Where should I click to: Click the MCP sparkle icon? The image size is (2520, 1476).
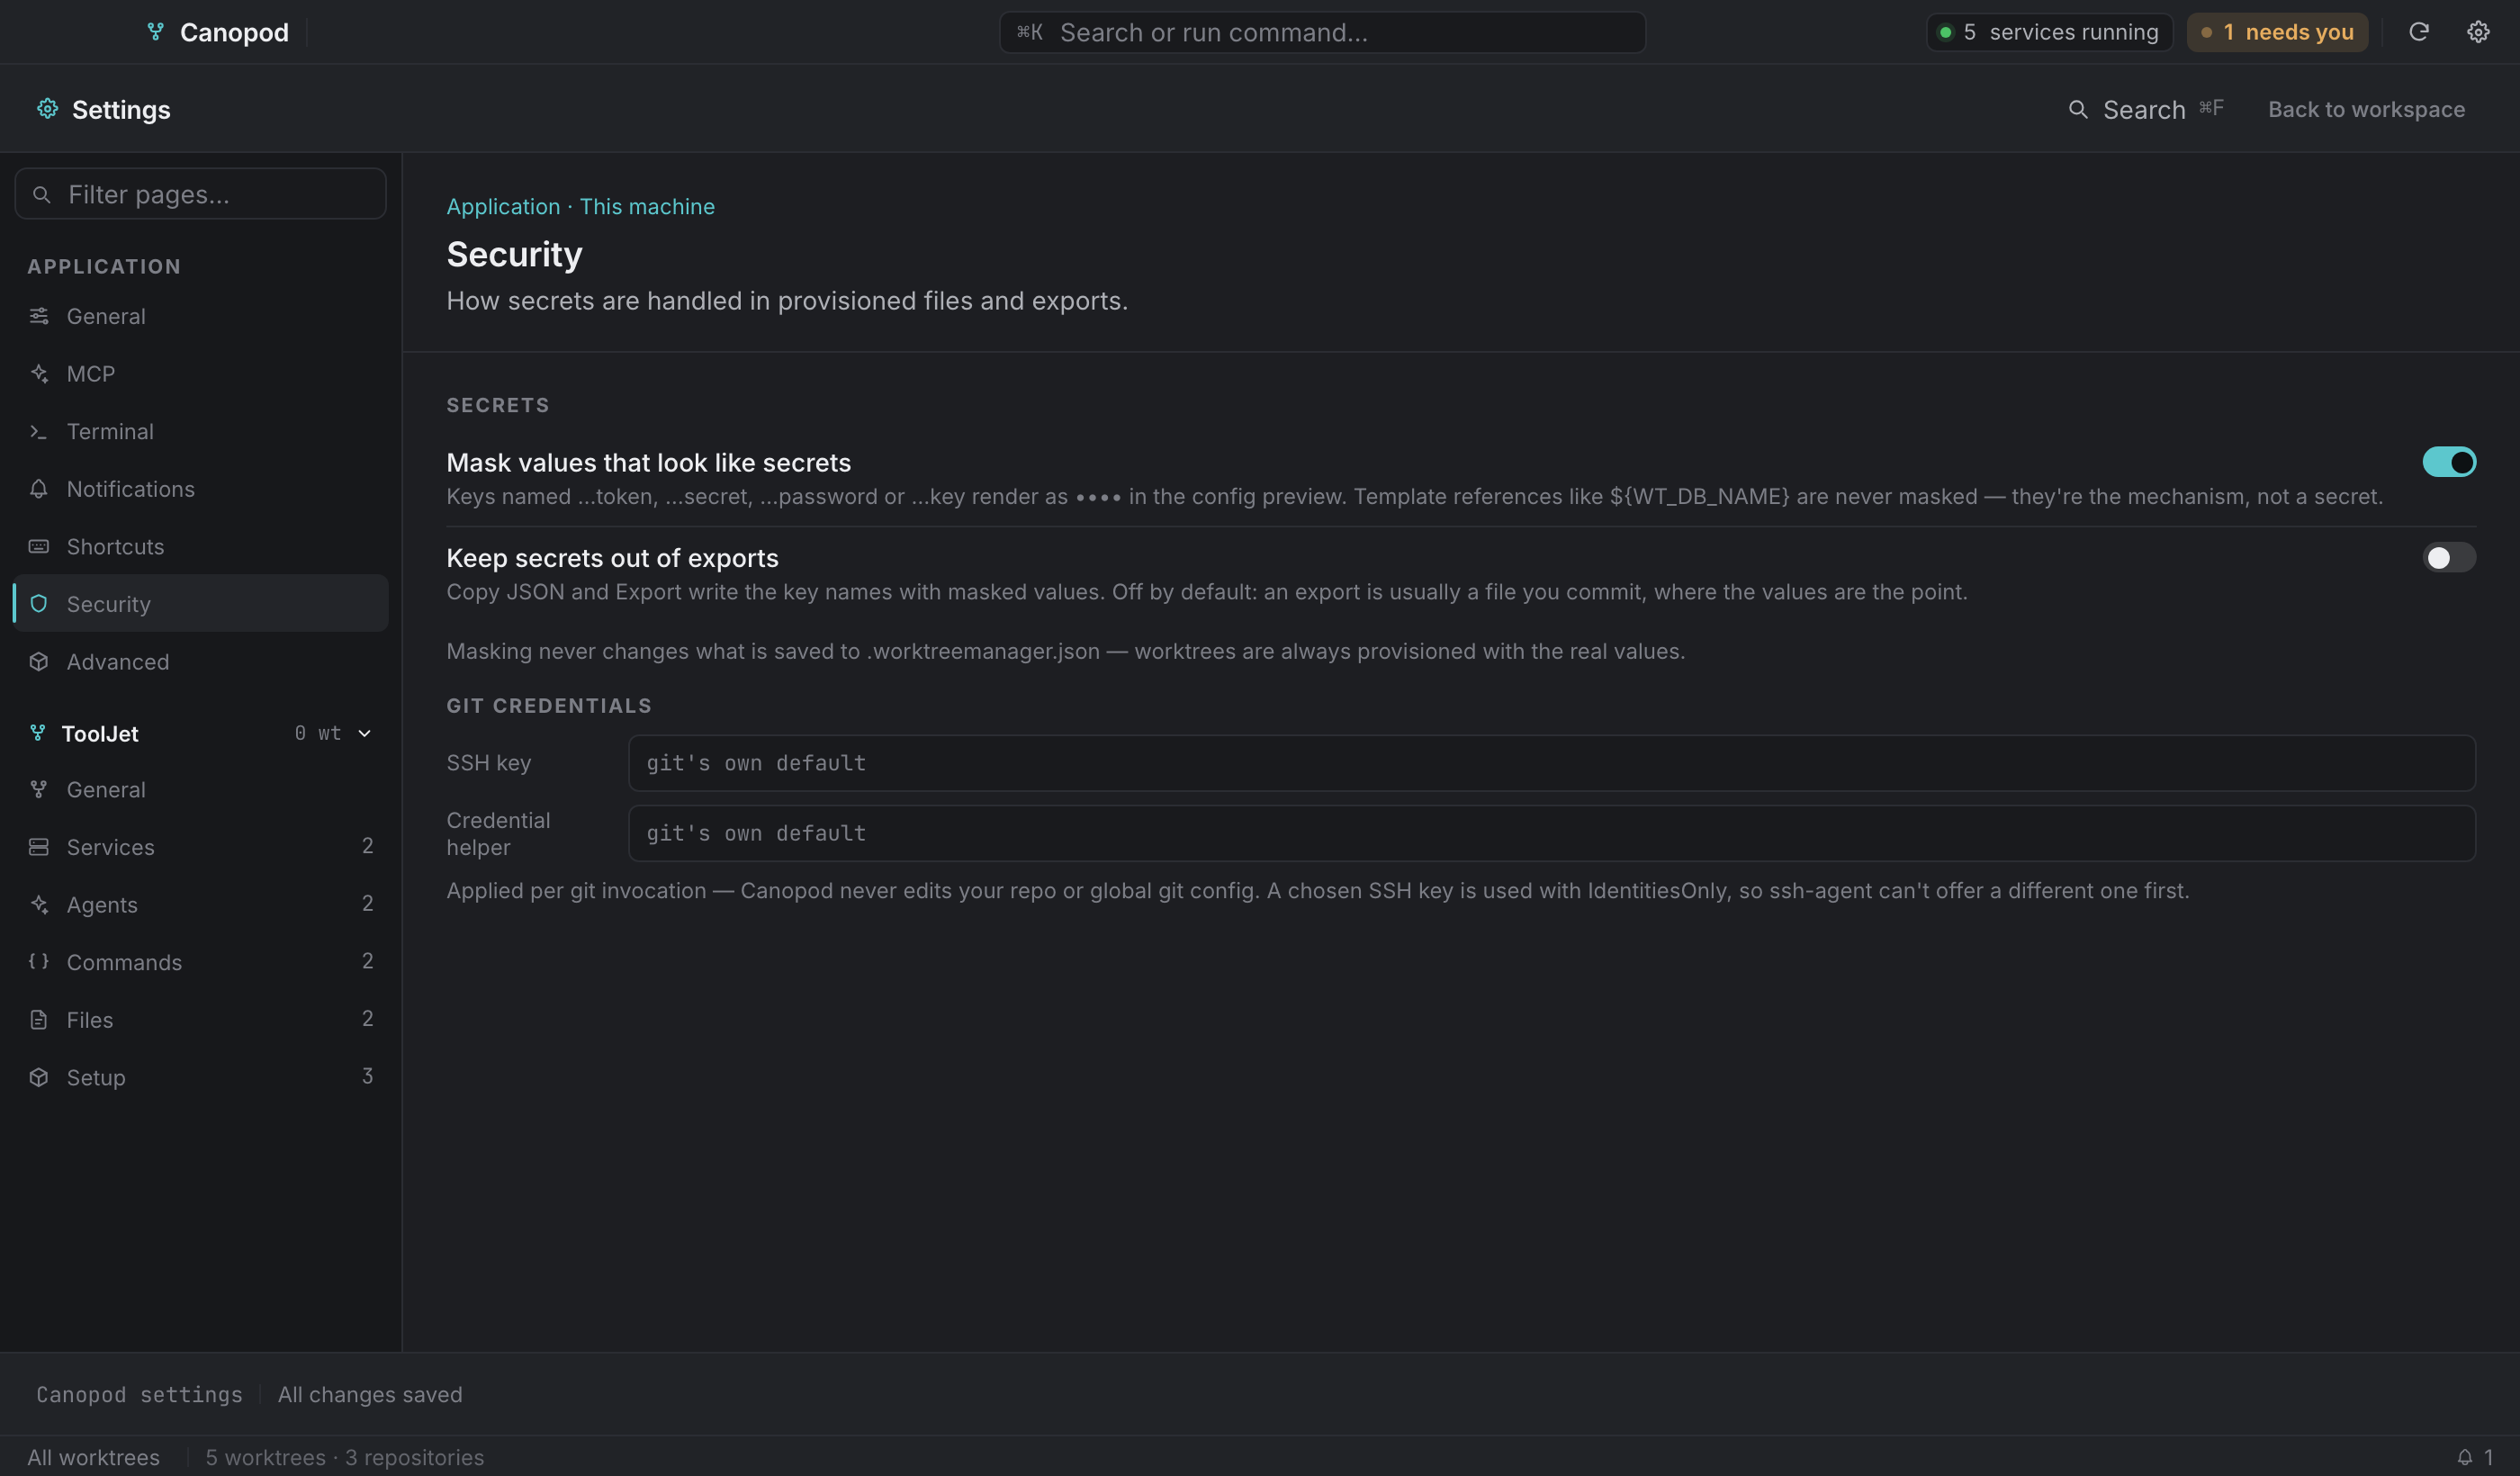pos(39,373)
